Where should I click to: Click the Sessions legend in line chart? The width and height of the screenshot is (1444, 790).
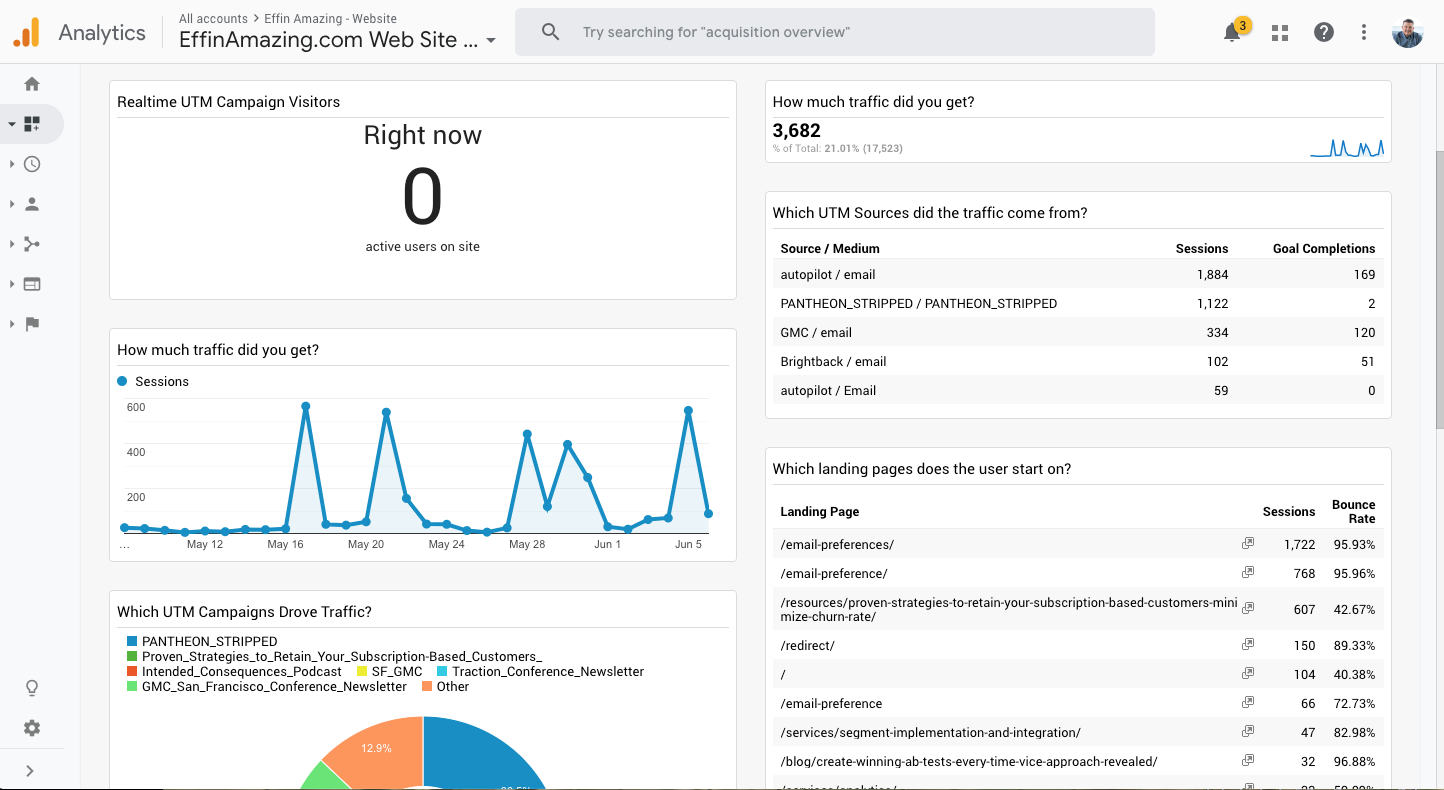[153, 381]
